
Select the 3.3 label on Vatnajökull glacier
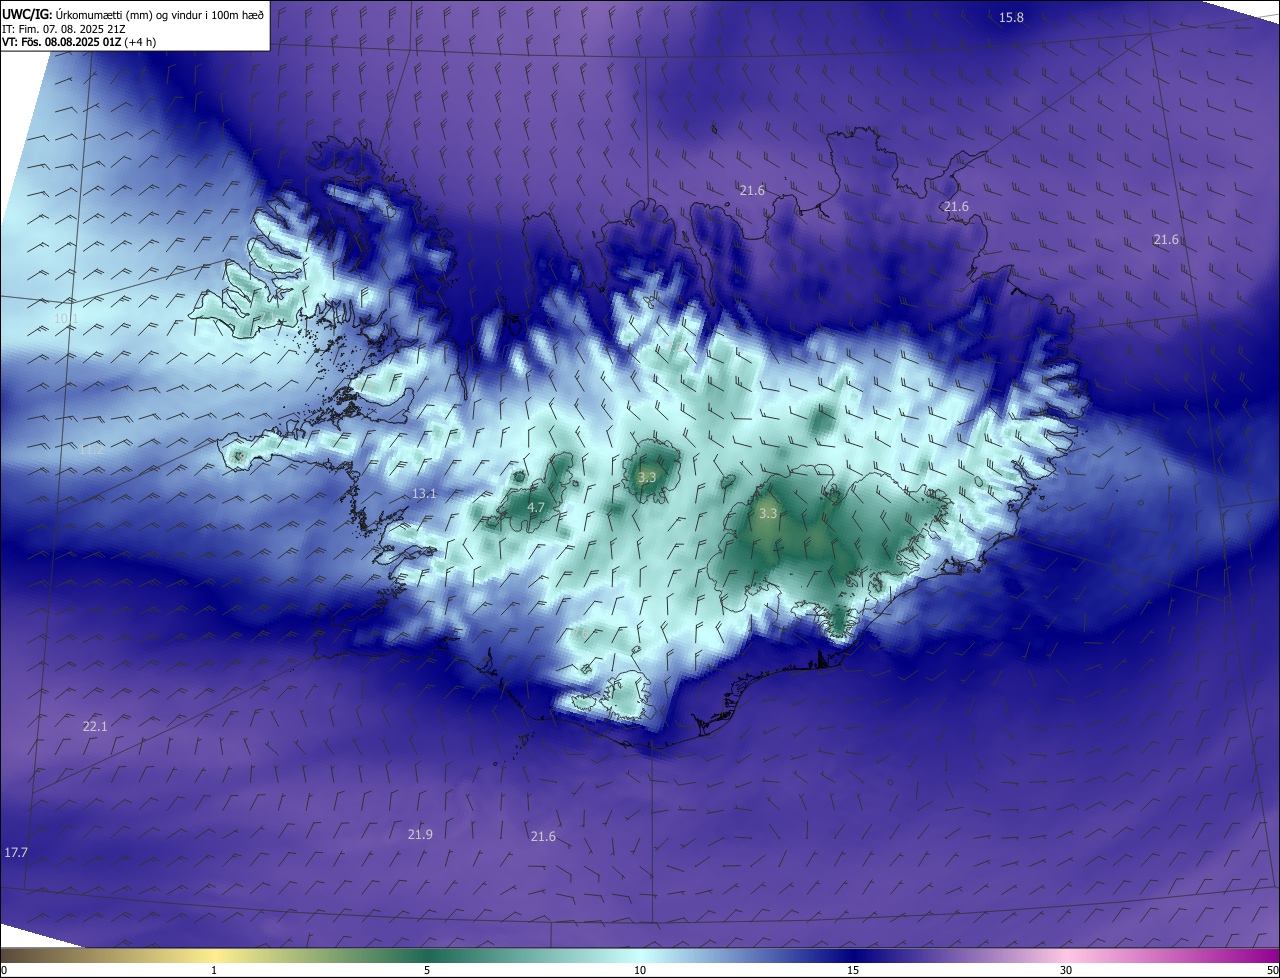(767, 513)
